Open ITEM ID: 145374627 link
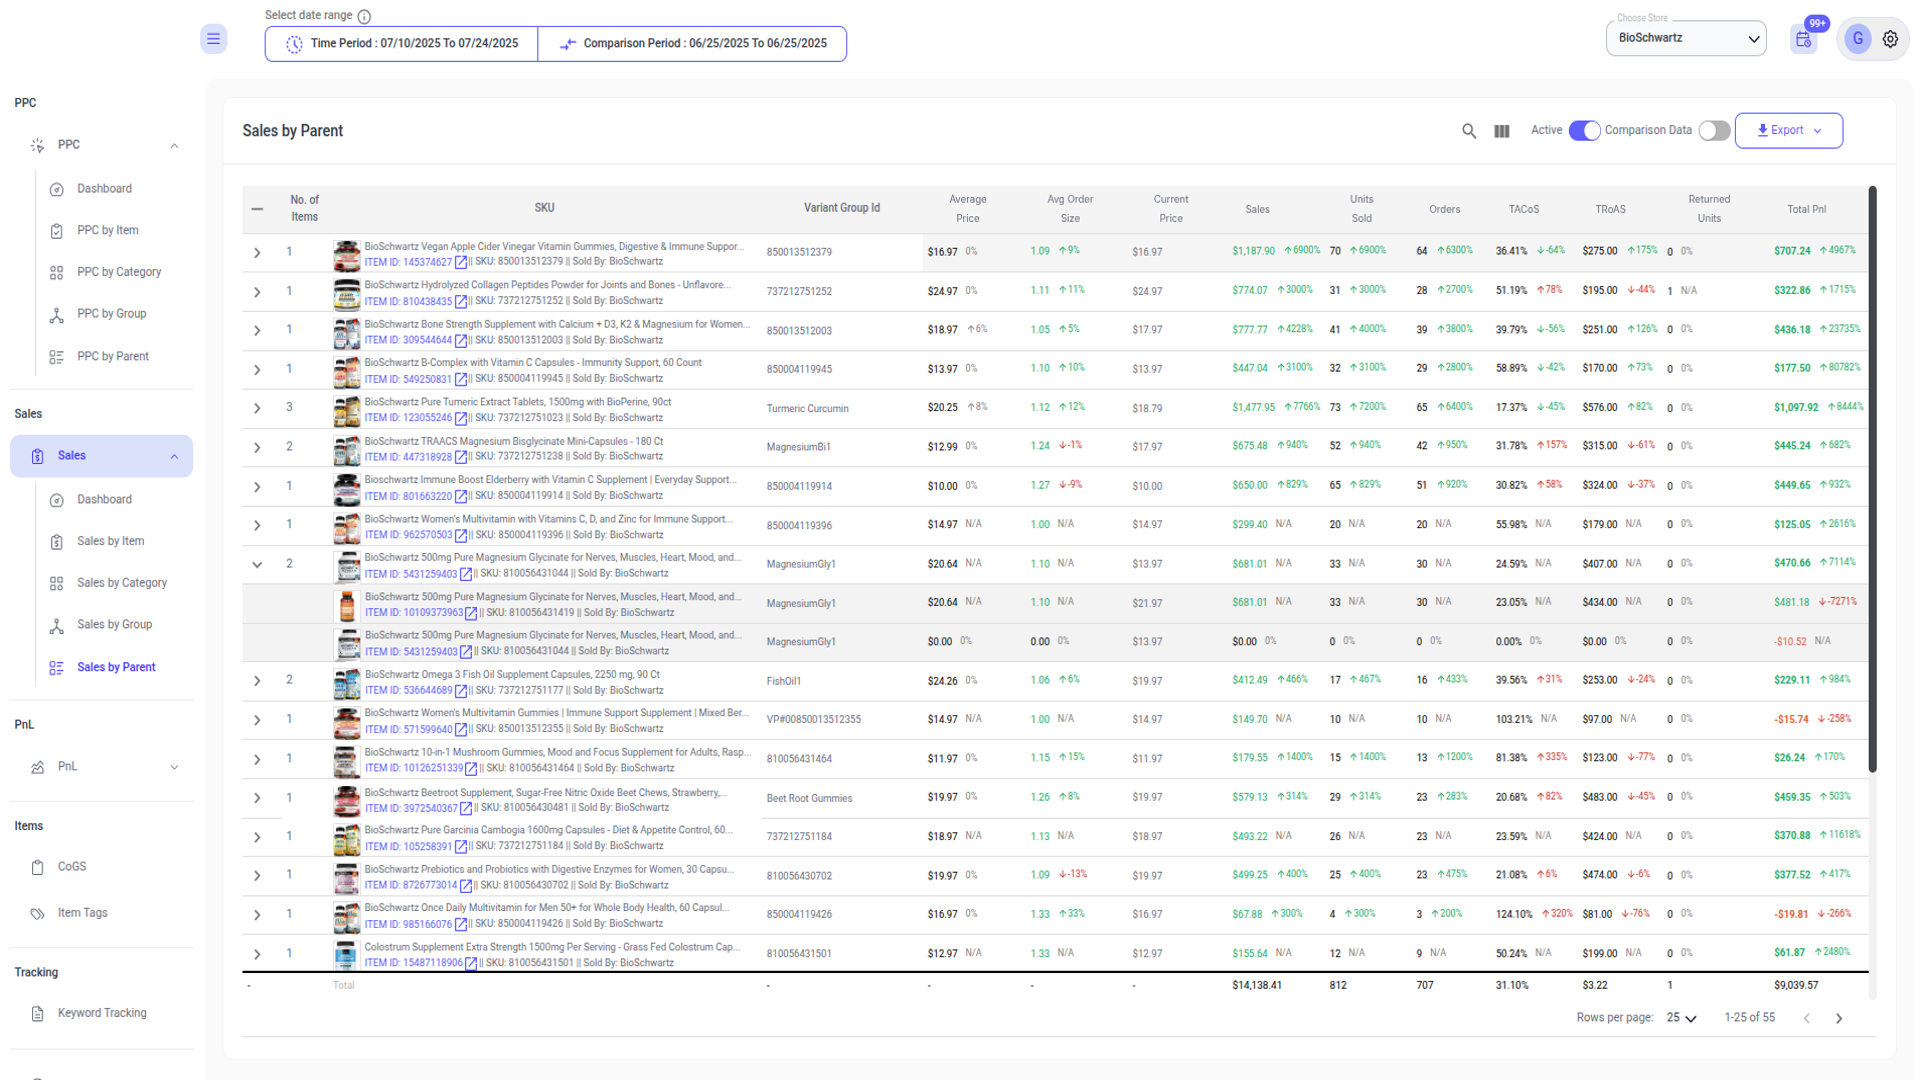The height and width of the screenshot is (1080, 1920). point(408,263)
